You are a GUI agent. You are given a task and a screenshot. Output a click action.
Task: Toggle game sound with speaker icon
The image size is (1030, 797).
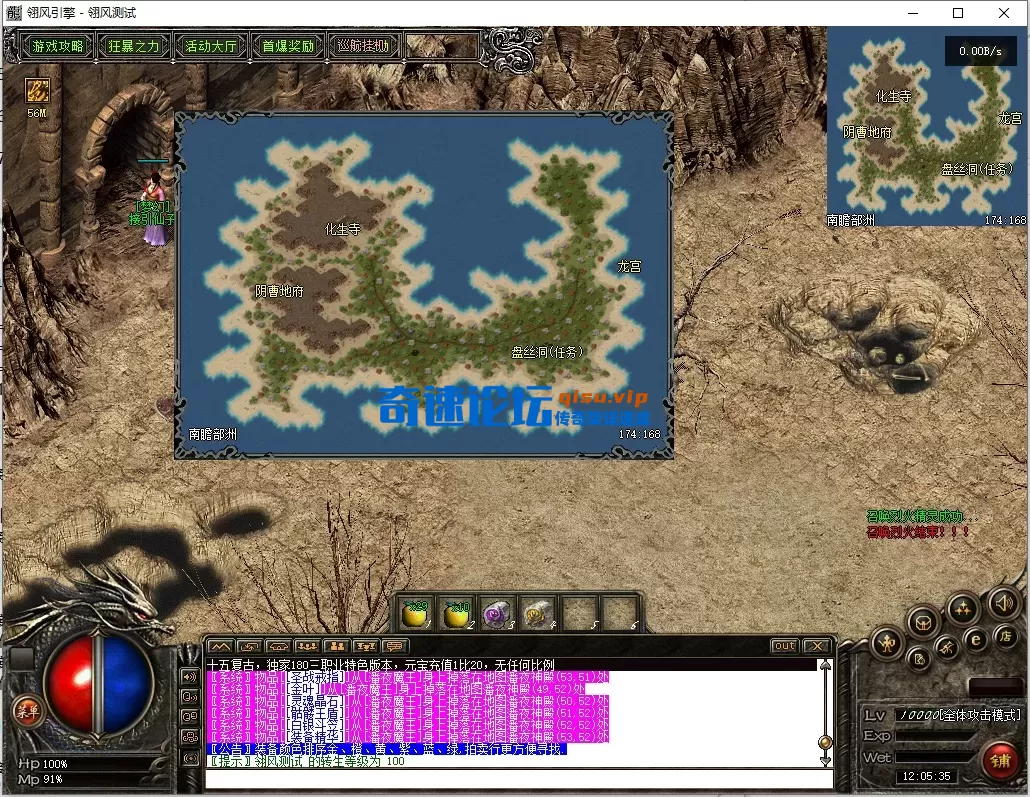(1003, 603)
